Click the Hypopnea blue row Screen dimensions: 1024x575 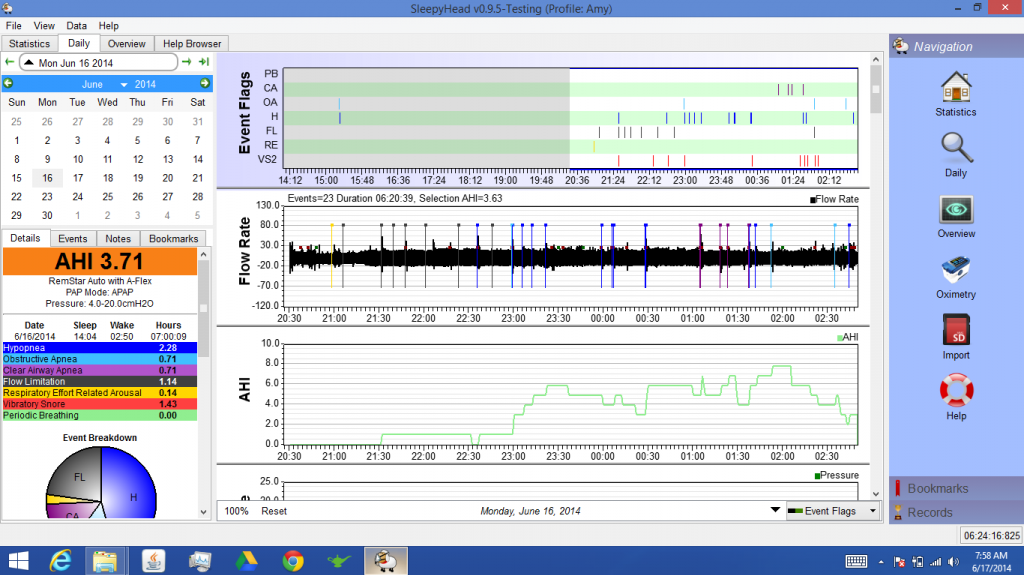pos(100,348)
